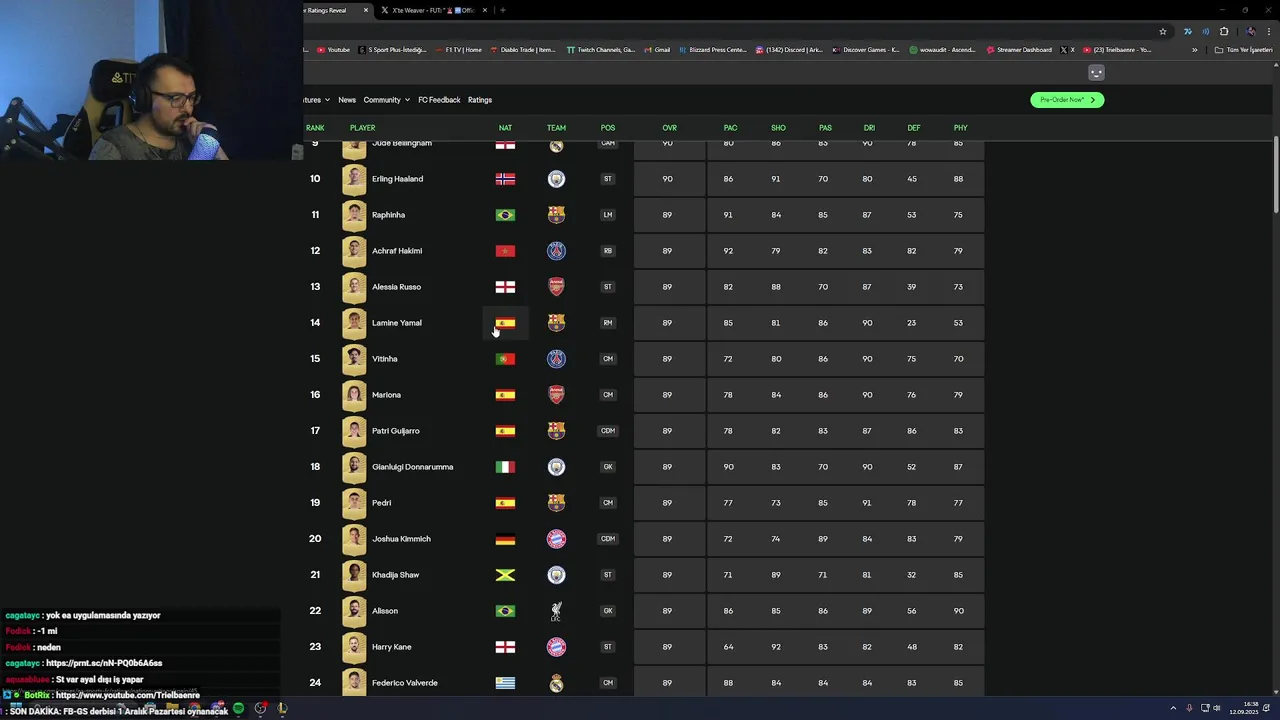This screenshot has width=1280, height=720.
Task: Open the Twitch Channels bookmark
Action: tap(600, 50)
